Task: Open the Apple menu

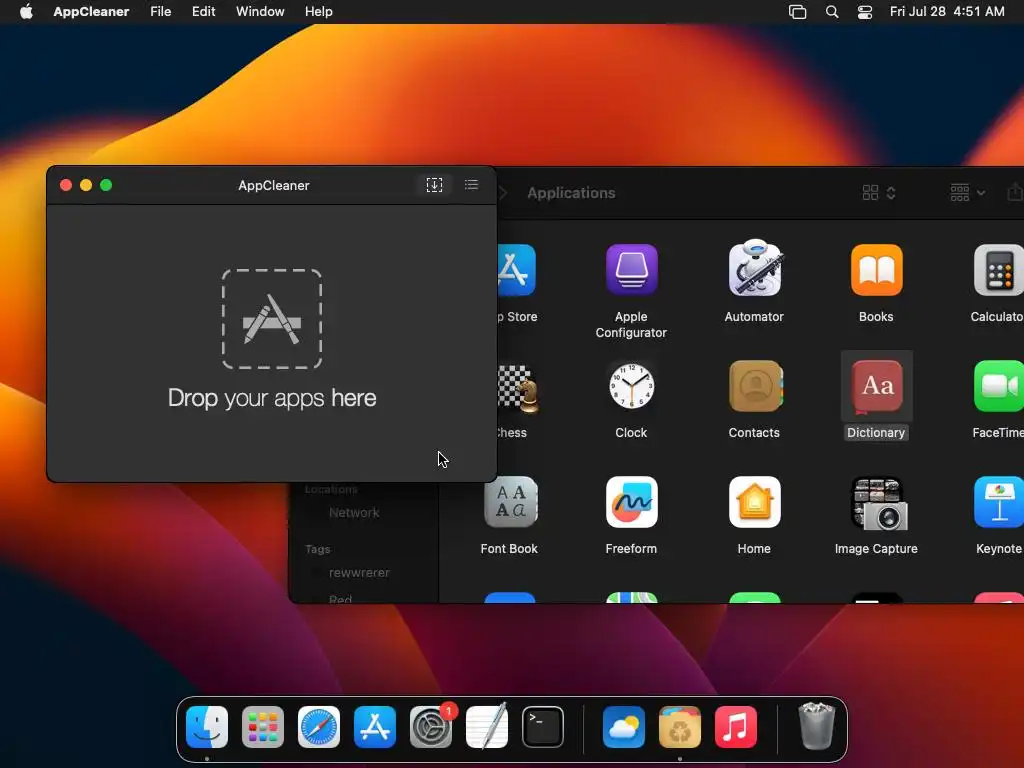Action: 26,11
